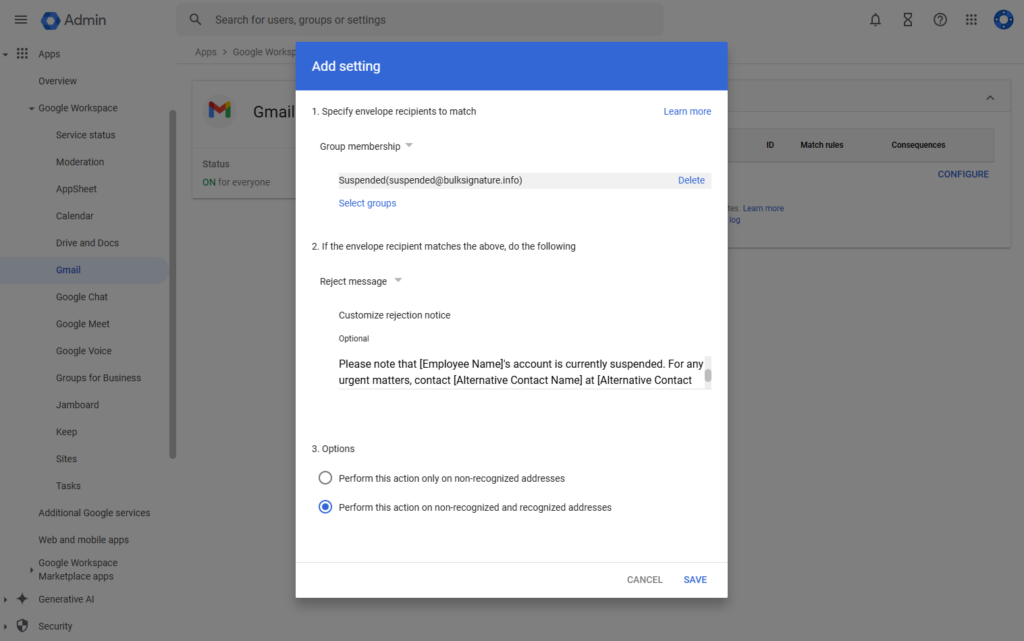The image size is (1024, 641).
Task: Collapse the Gmail settings panel chevron
Action: [990, 98]
